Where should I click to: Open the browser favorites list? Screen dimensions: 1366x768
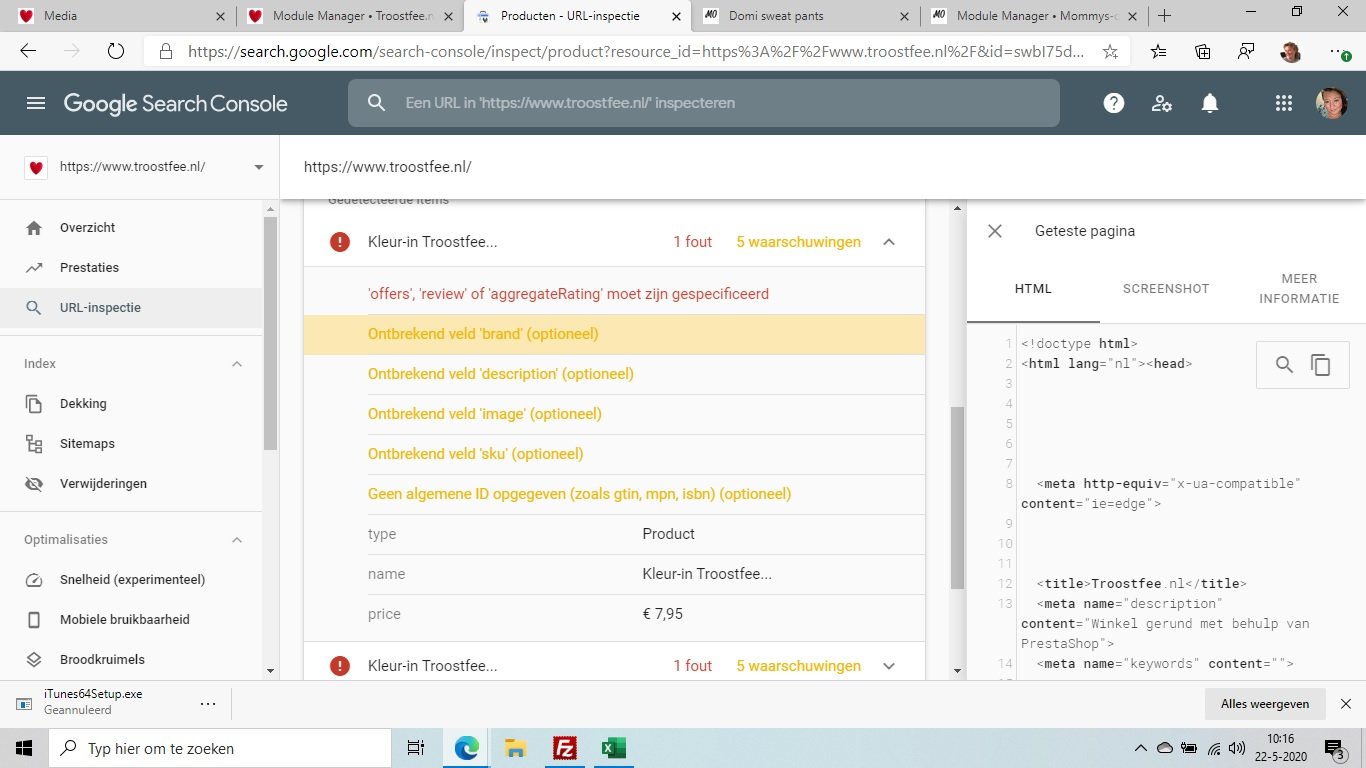[x=1158, y=52]
